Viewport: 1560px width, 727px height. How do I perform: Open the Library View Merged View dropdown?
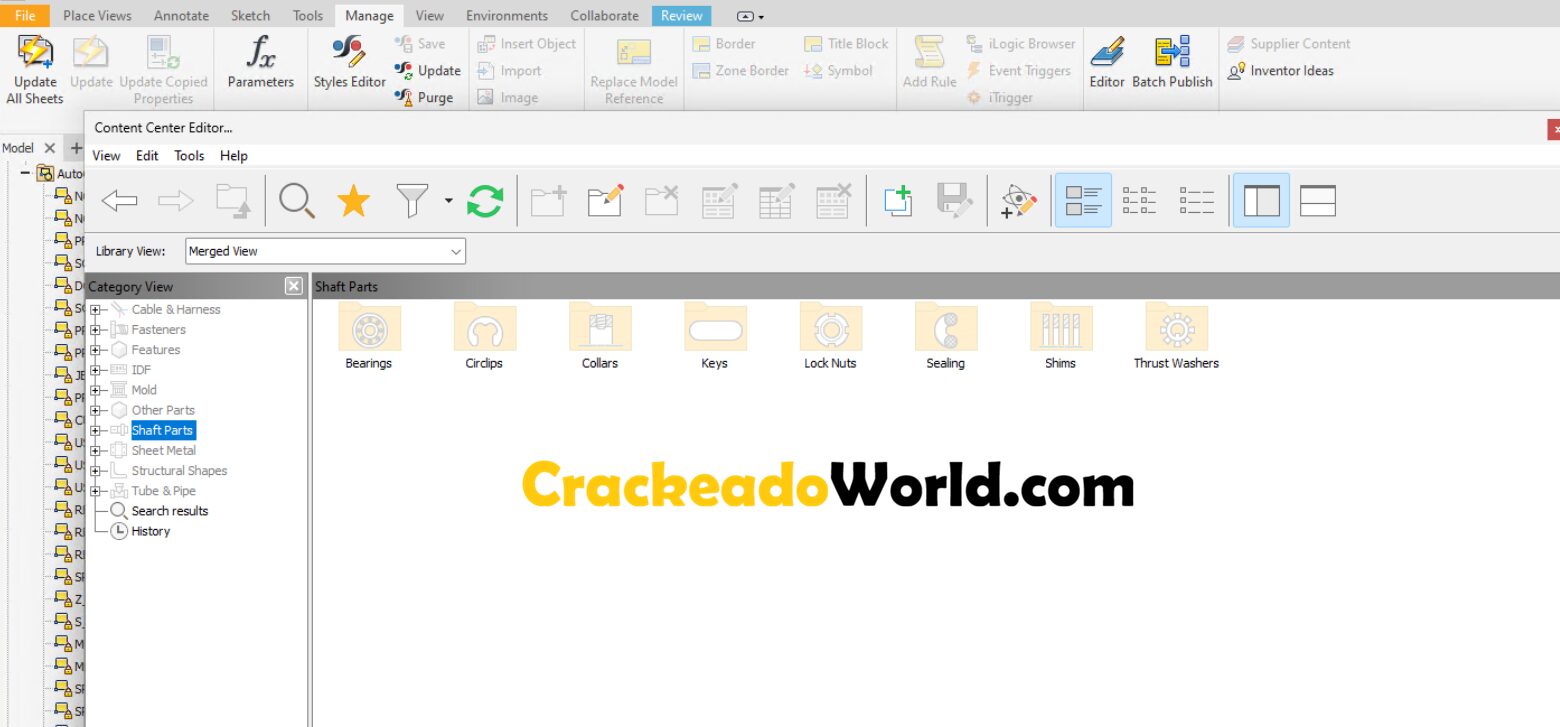[x=325, y=251]
